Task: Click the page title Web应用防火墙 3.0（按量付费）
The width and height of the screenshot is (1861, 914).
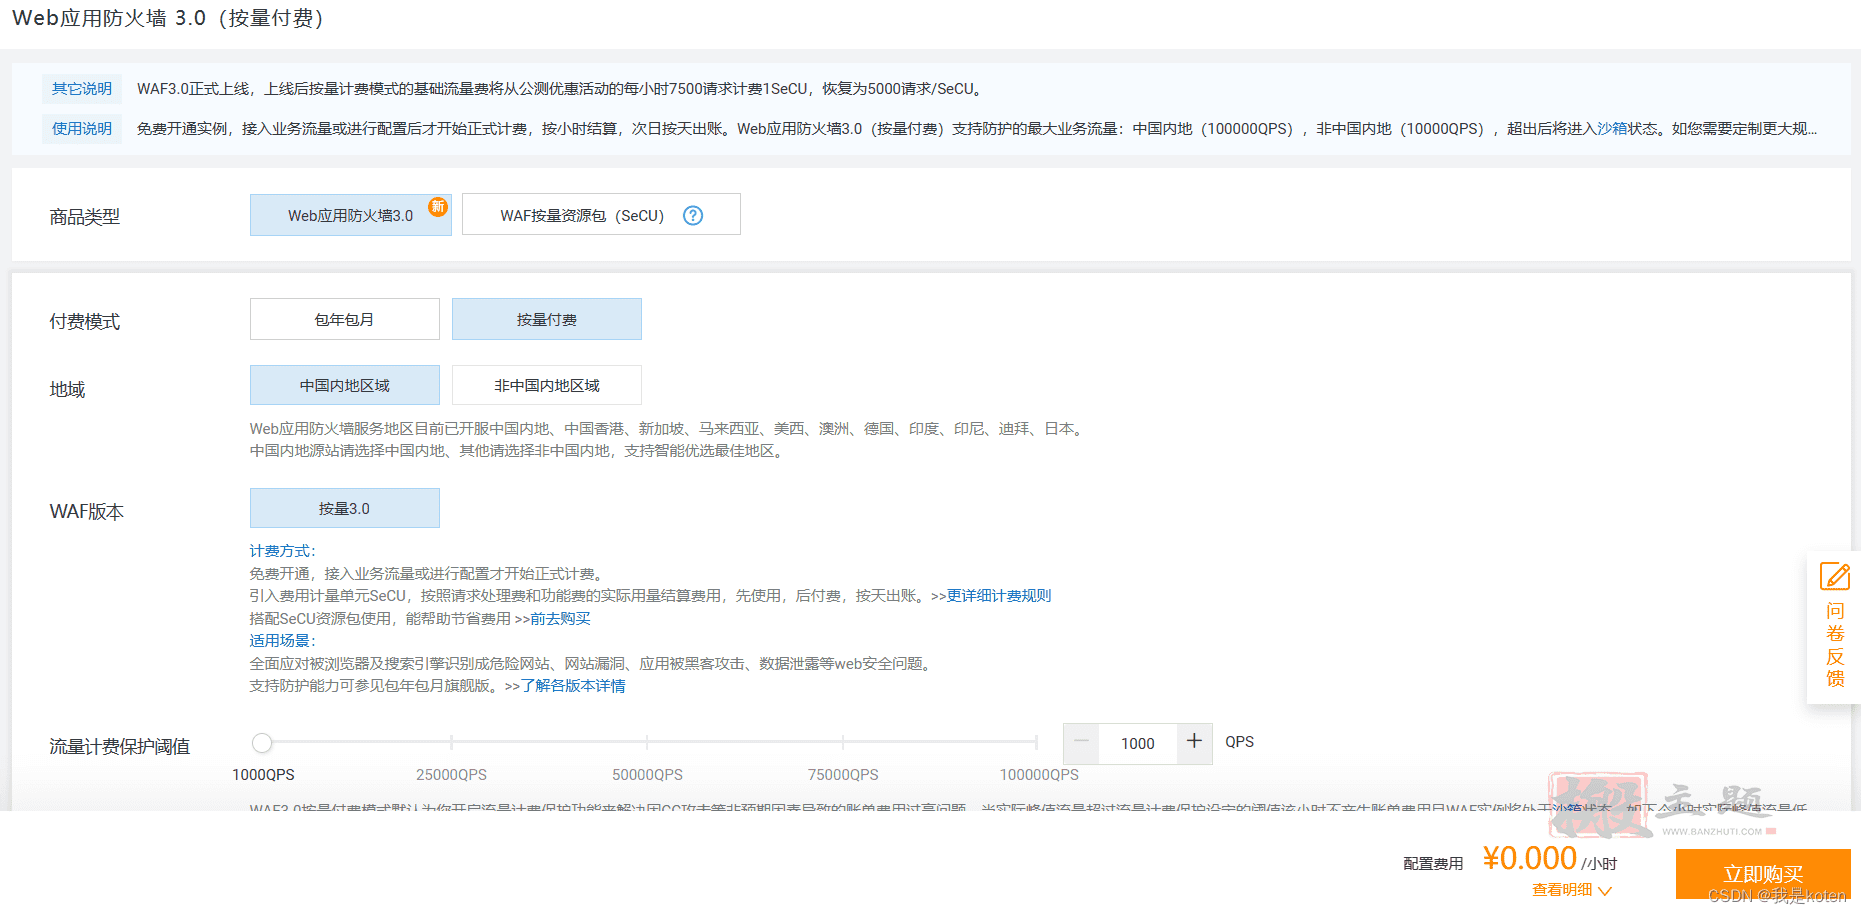Action: [x=168, y=18]
